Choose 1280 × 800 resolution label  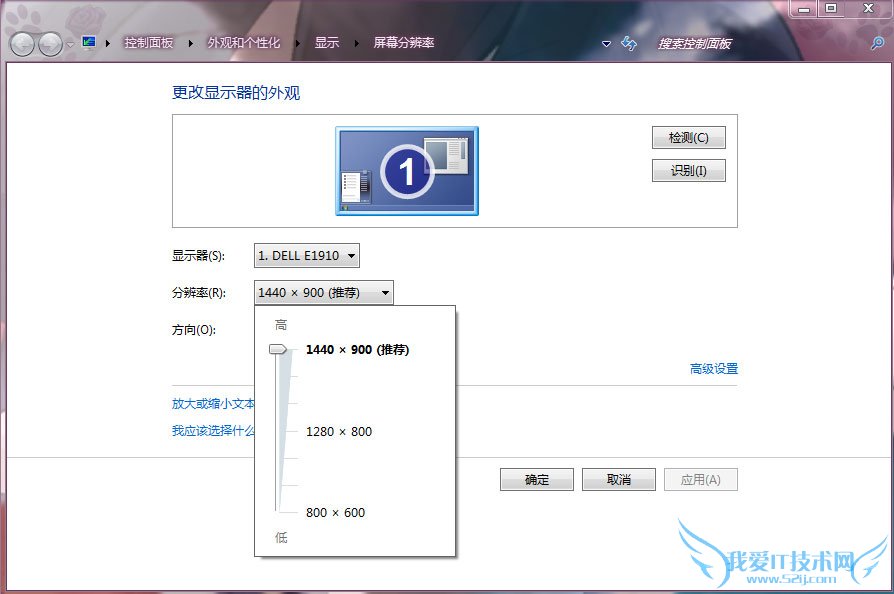339,432
